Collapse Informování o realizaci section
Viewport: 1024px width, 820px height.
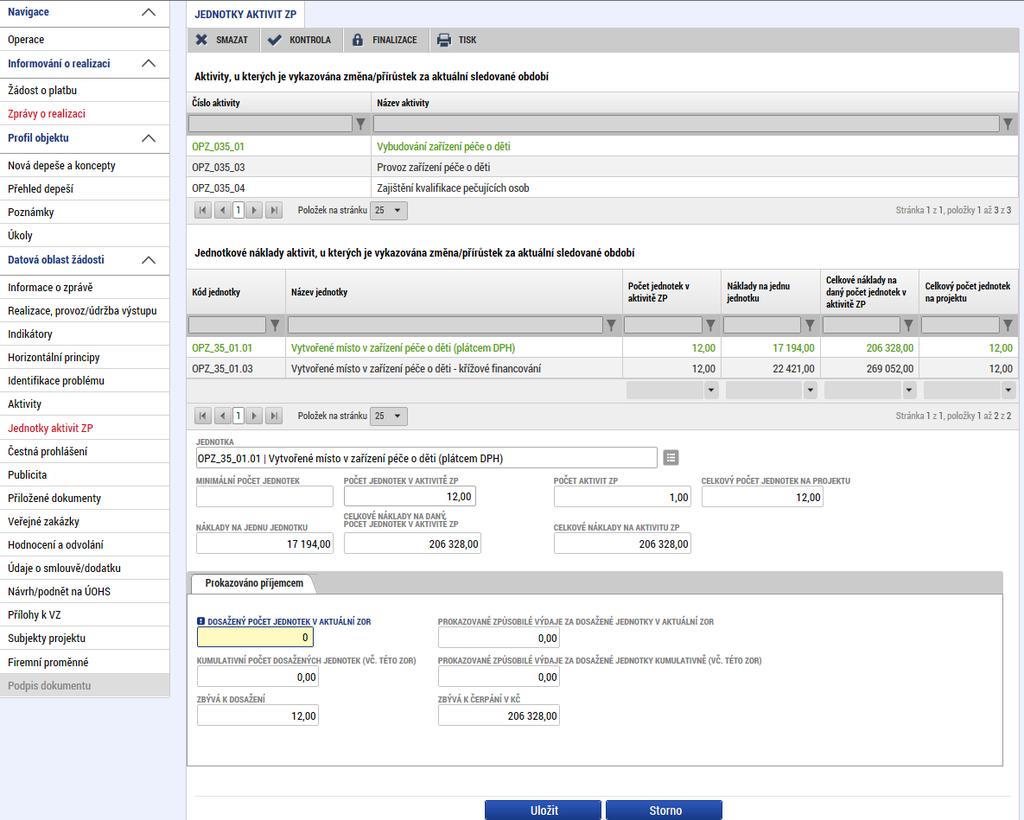click(149, 63)
